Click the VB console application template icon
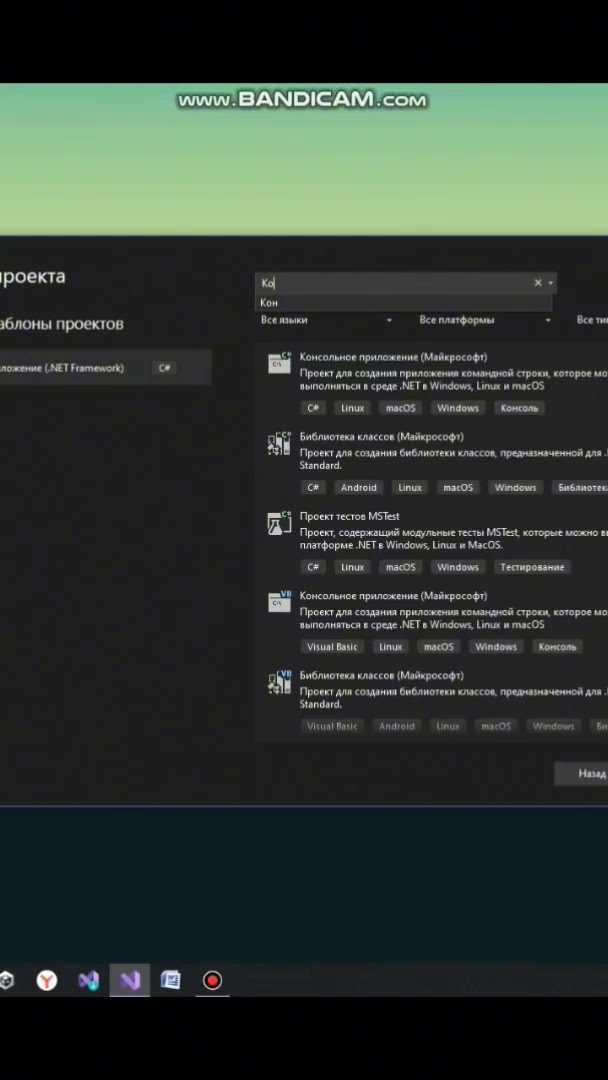The image size is (608, 1080). pos(280,601)
